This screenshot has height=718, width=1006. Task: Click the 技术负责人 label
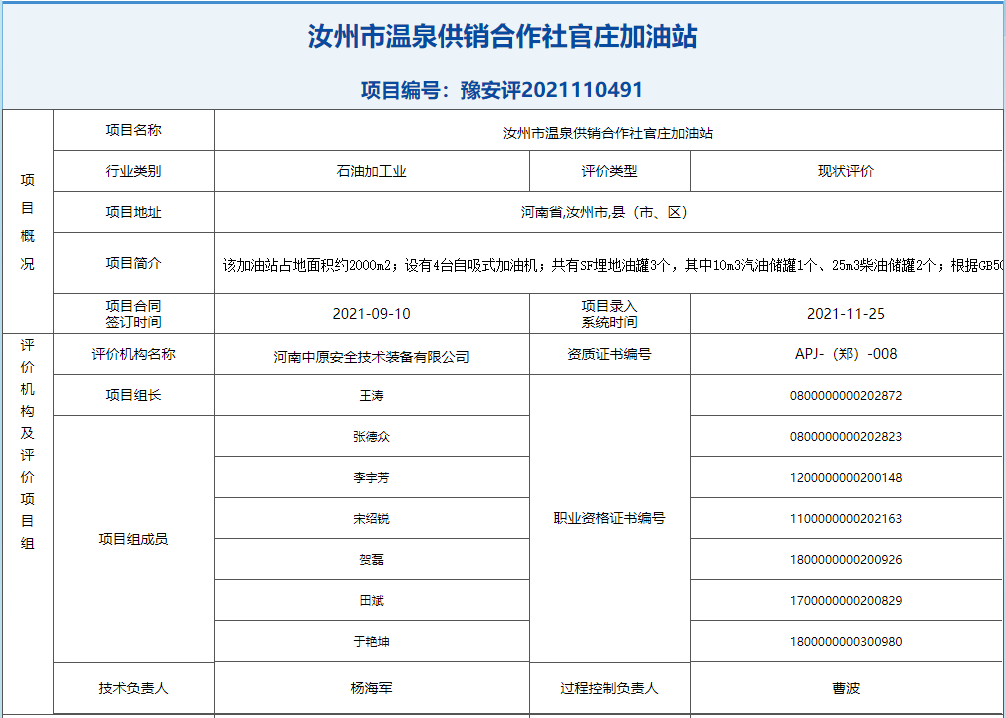click(133, 688)
